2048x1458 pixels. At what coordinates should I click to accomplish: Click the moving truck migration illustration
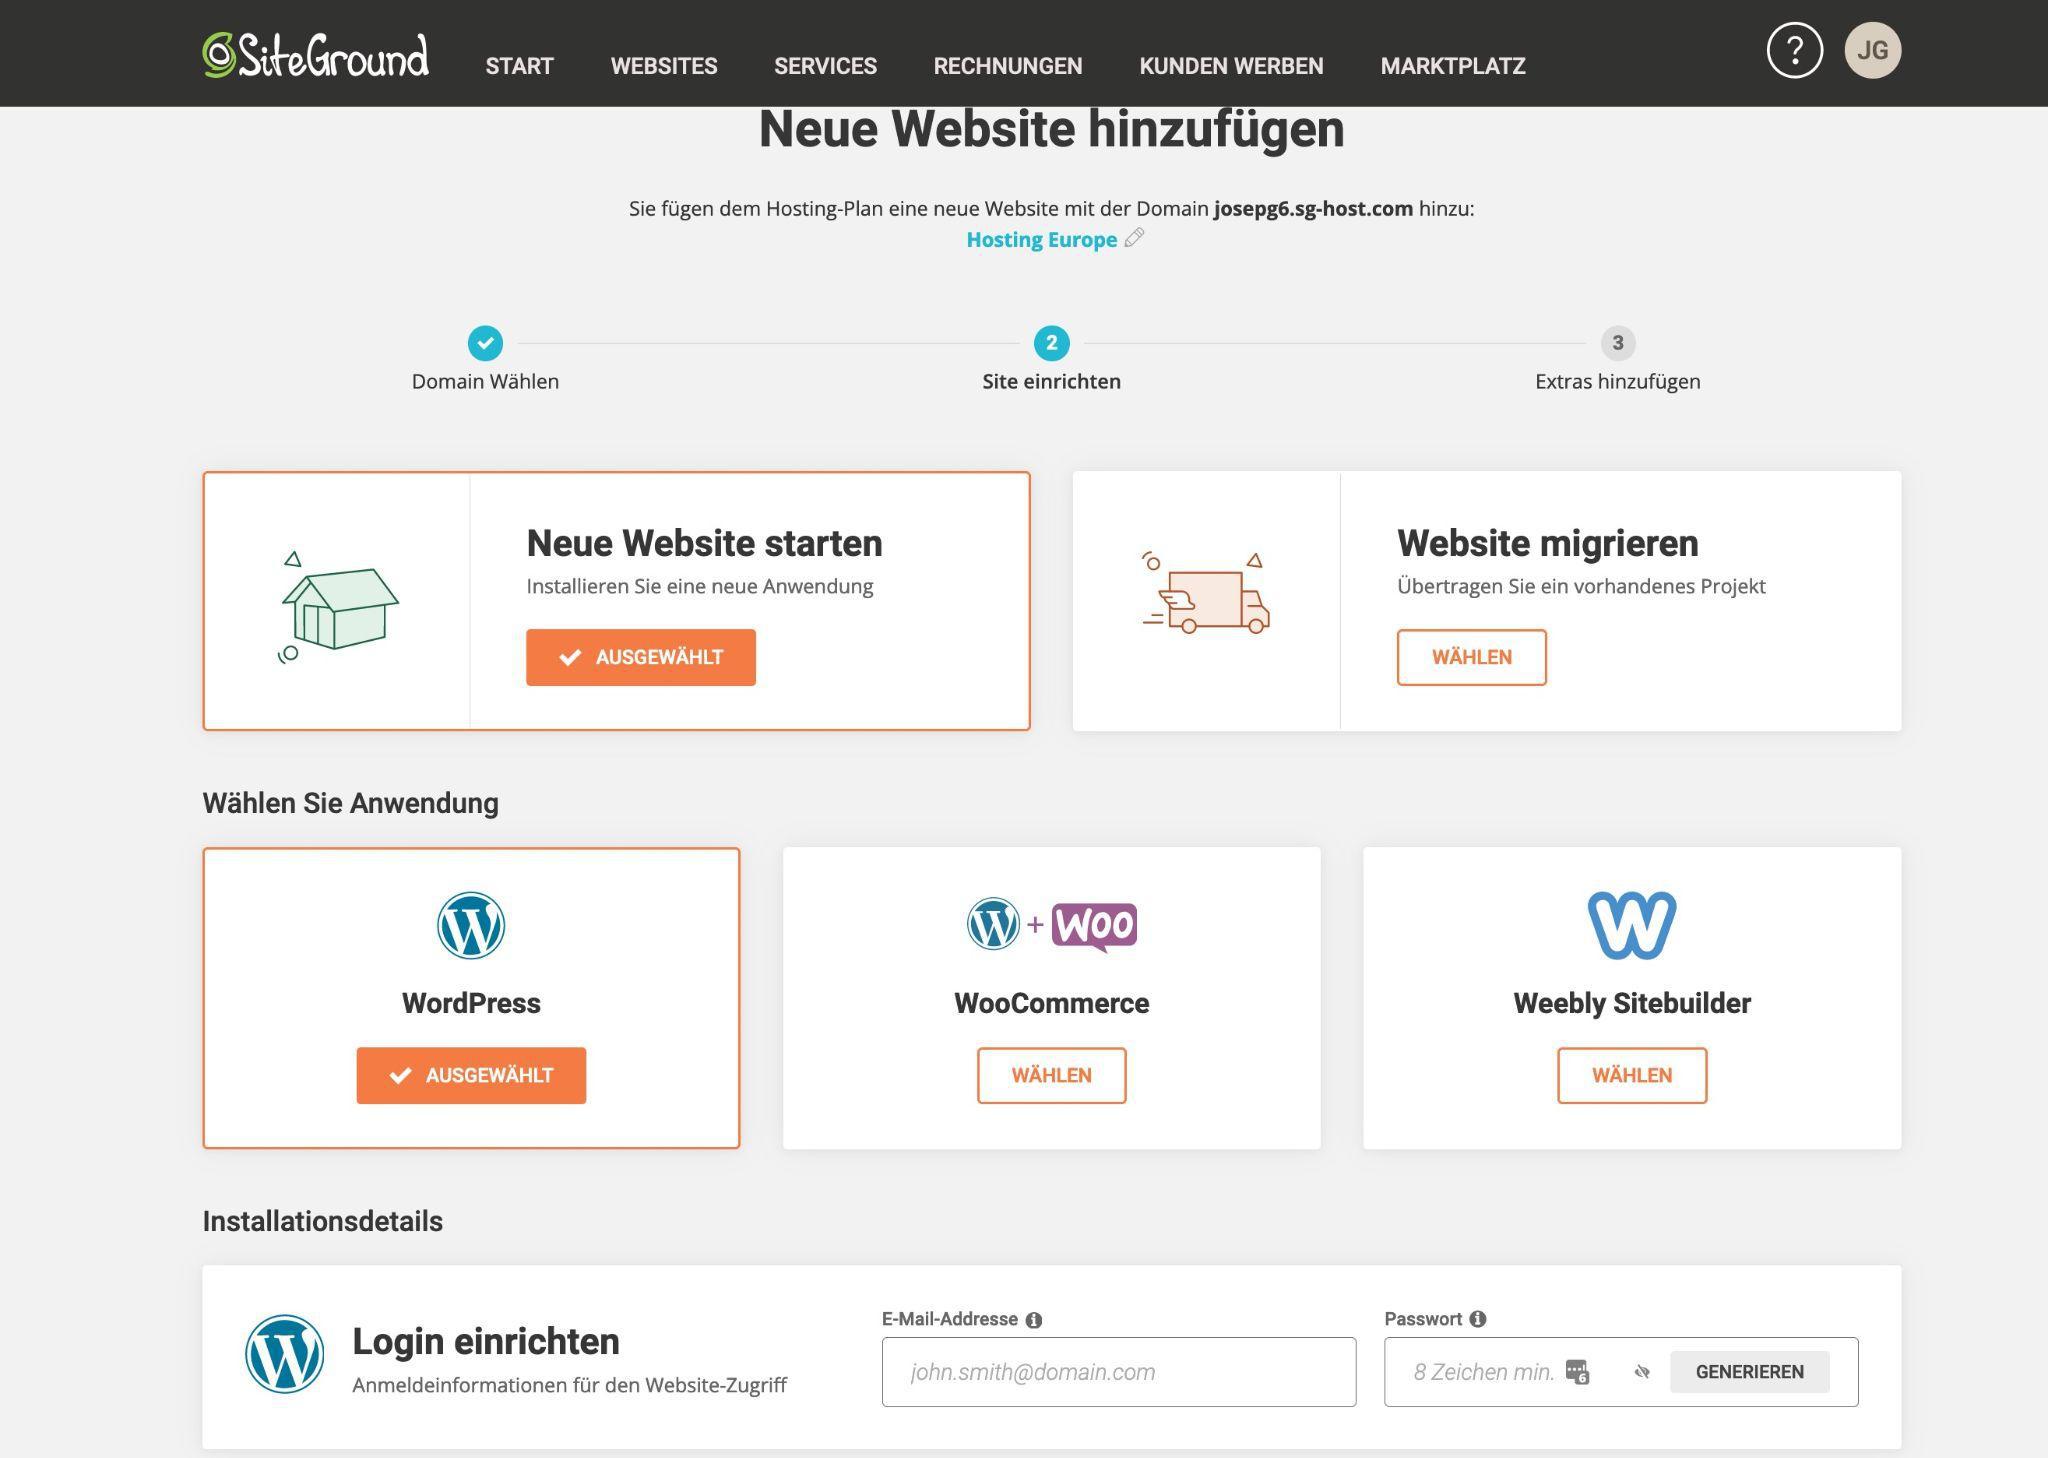pos(1206,593)
